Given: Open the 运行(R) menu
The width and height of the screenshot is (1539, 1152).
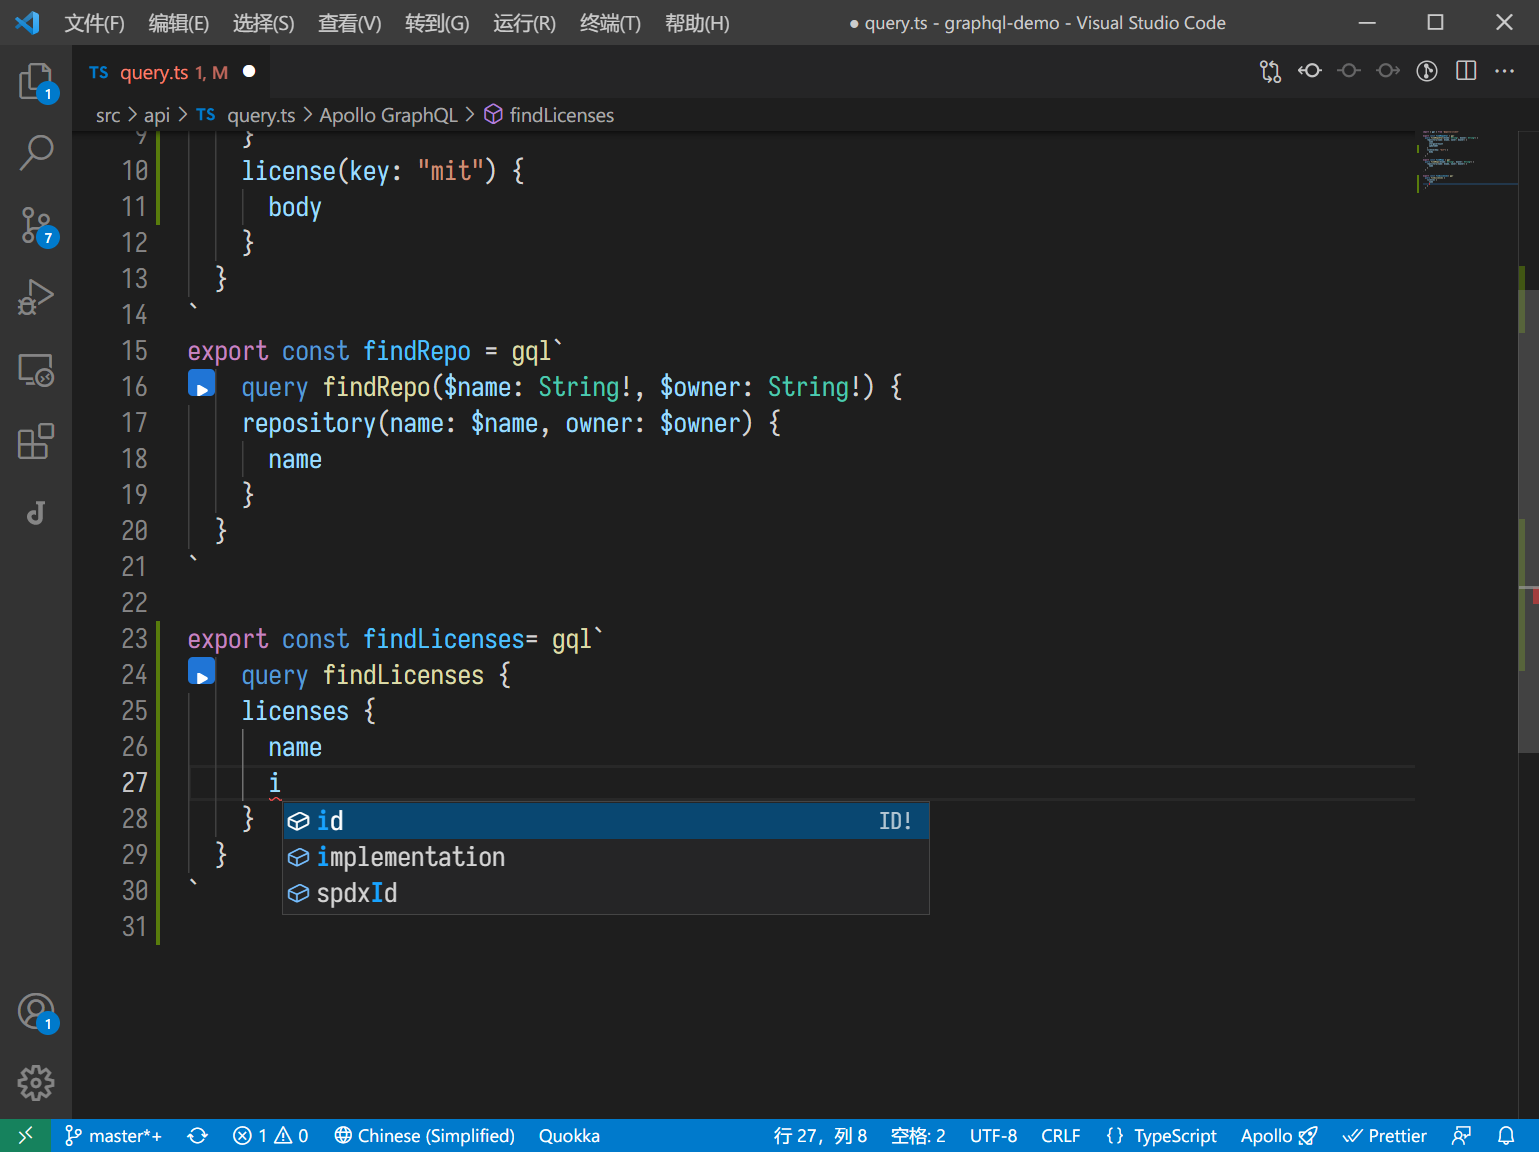Looking at the screenshot, I should click(524, 23).
